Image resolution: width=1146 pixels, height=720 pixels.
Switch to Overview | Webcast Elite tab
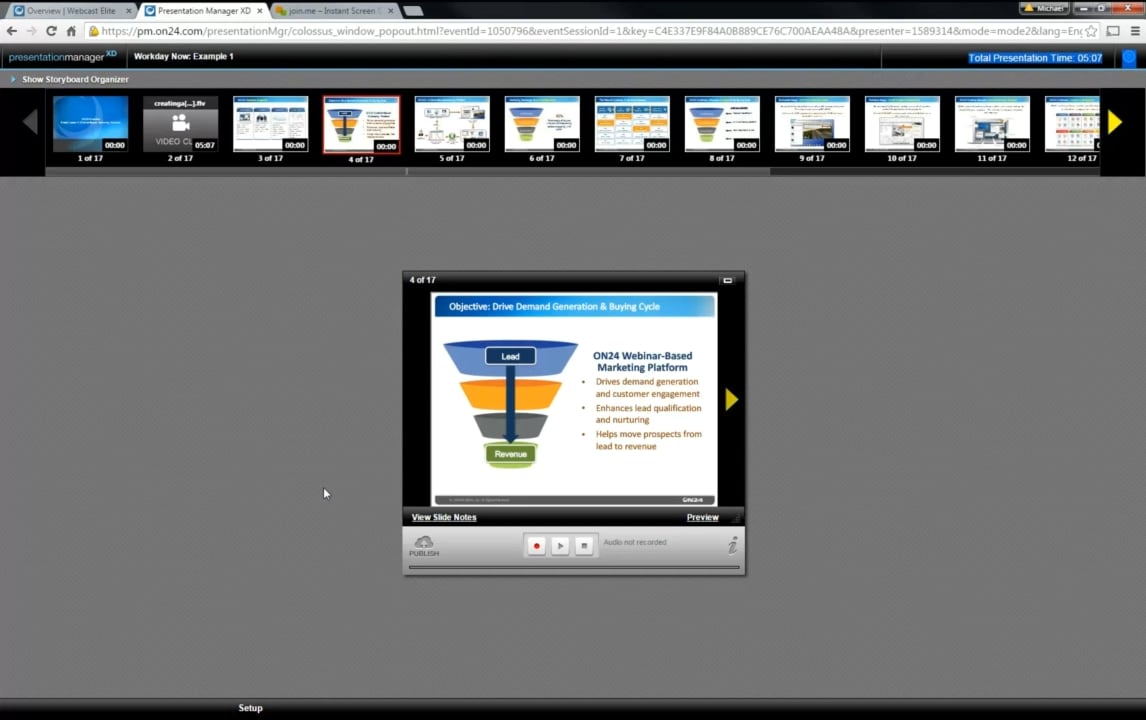(x=70, y=10)
